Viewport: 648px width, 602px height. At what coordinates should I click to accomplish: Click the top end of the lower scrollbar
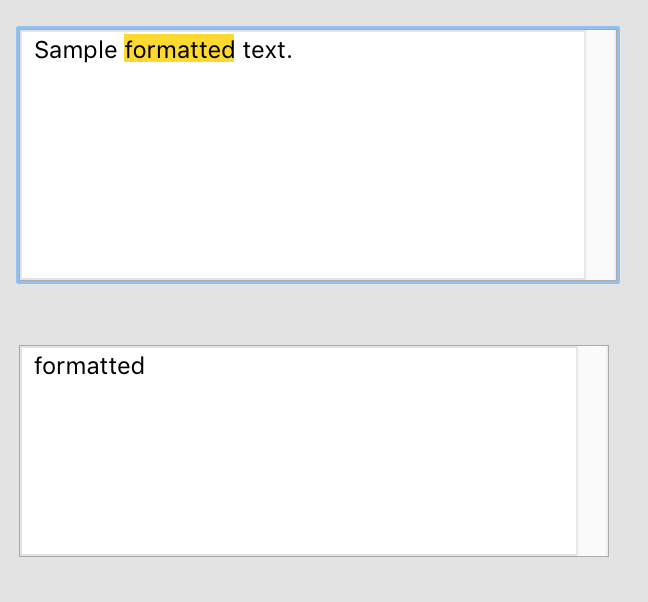(592, 354)
